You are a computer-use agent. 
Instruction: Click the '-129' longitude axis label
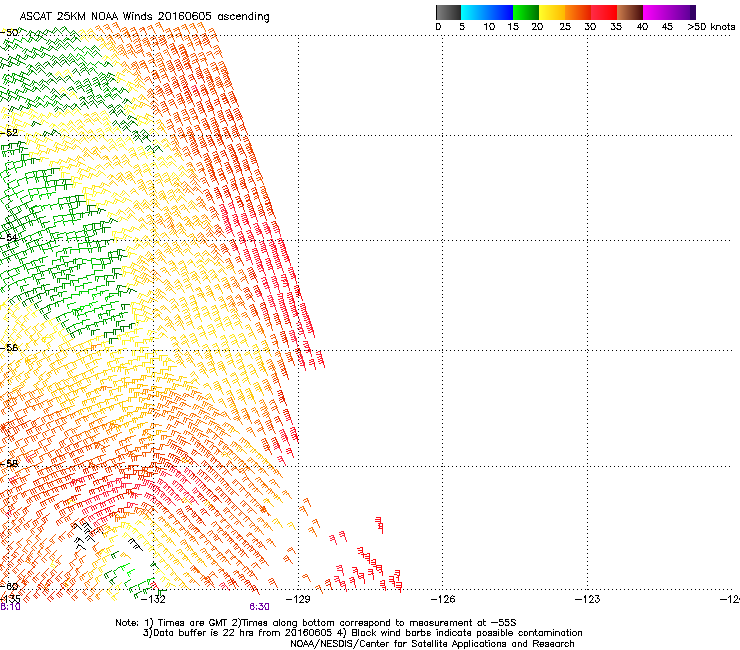(x=298, y=599)
